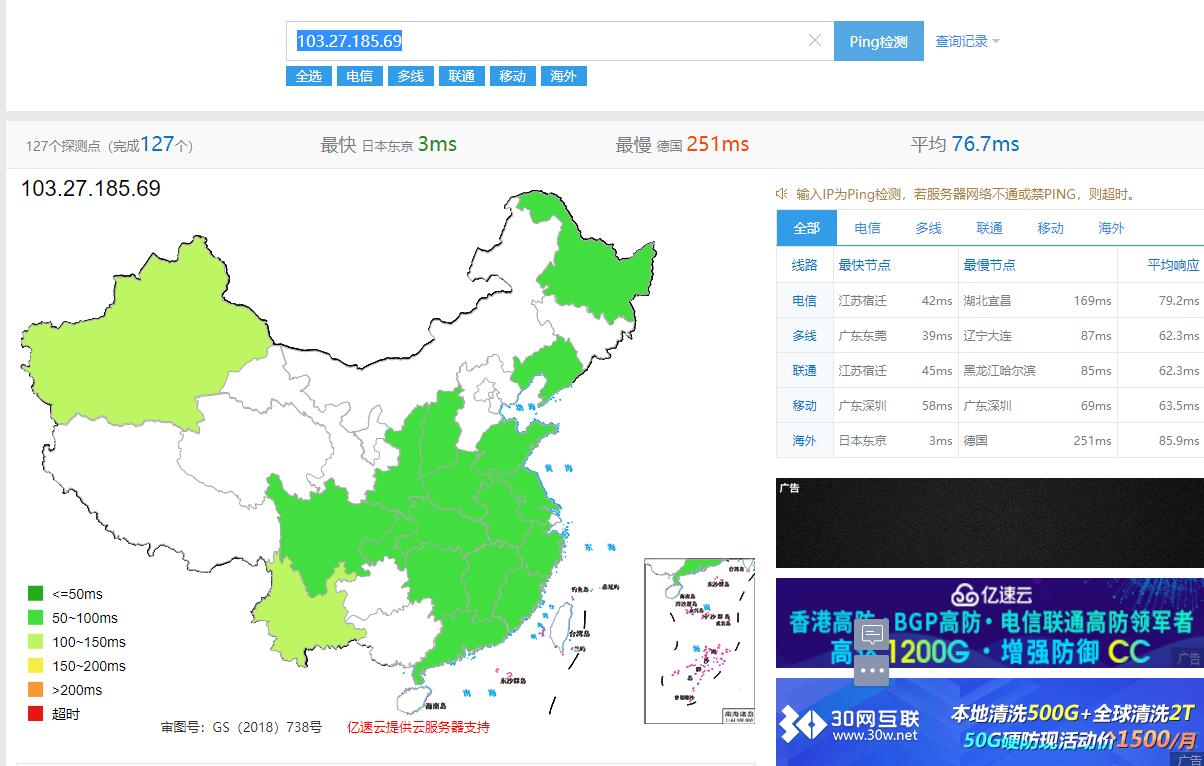The image size is (1204, 766).
Task: Click the 79.2ms average response cell
Action: point(1178,300)
